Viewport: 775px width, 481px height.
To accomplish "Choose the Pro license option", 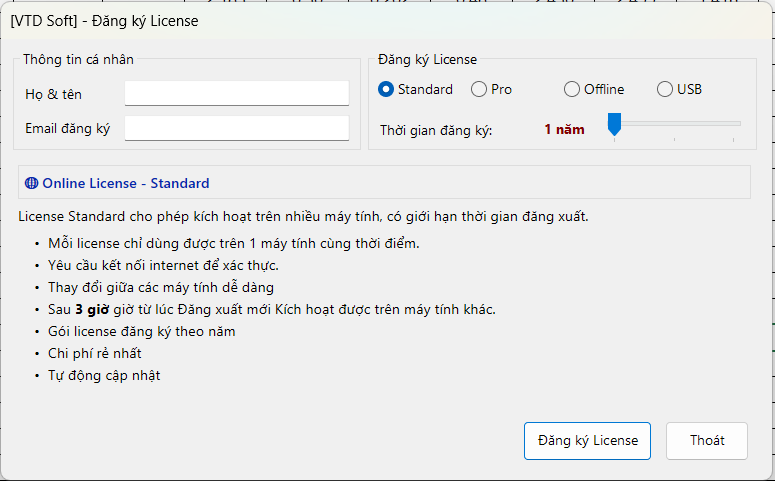I will point(480,90).
